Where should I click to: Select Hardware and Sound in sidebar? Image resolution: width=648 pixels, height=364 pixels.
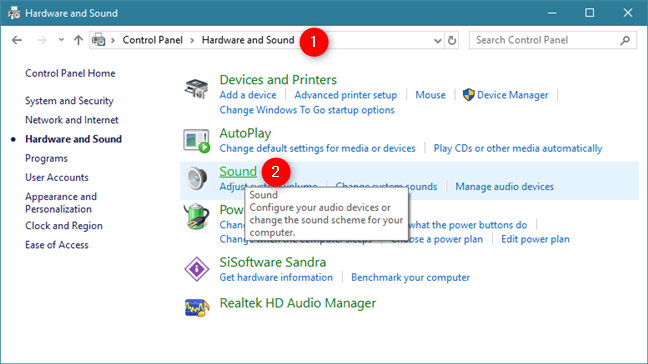tap(74, 139)
